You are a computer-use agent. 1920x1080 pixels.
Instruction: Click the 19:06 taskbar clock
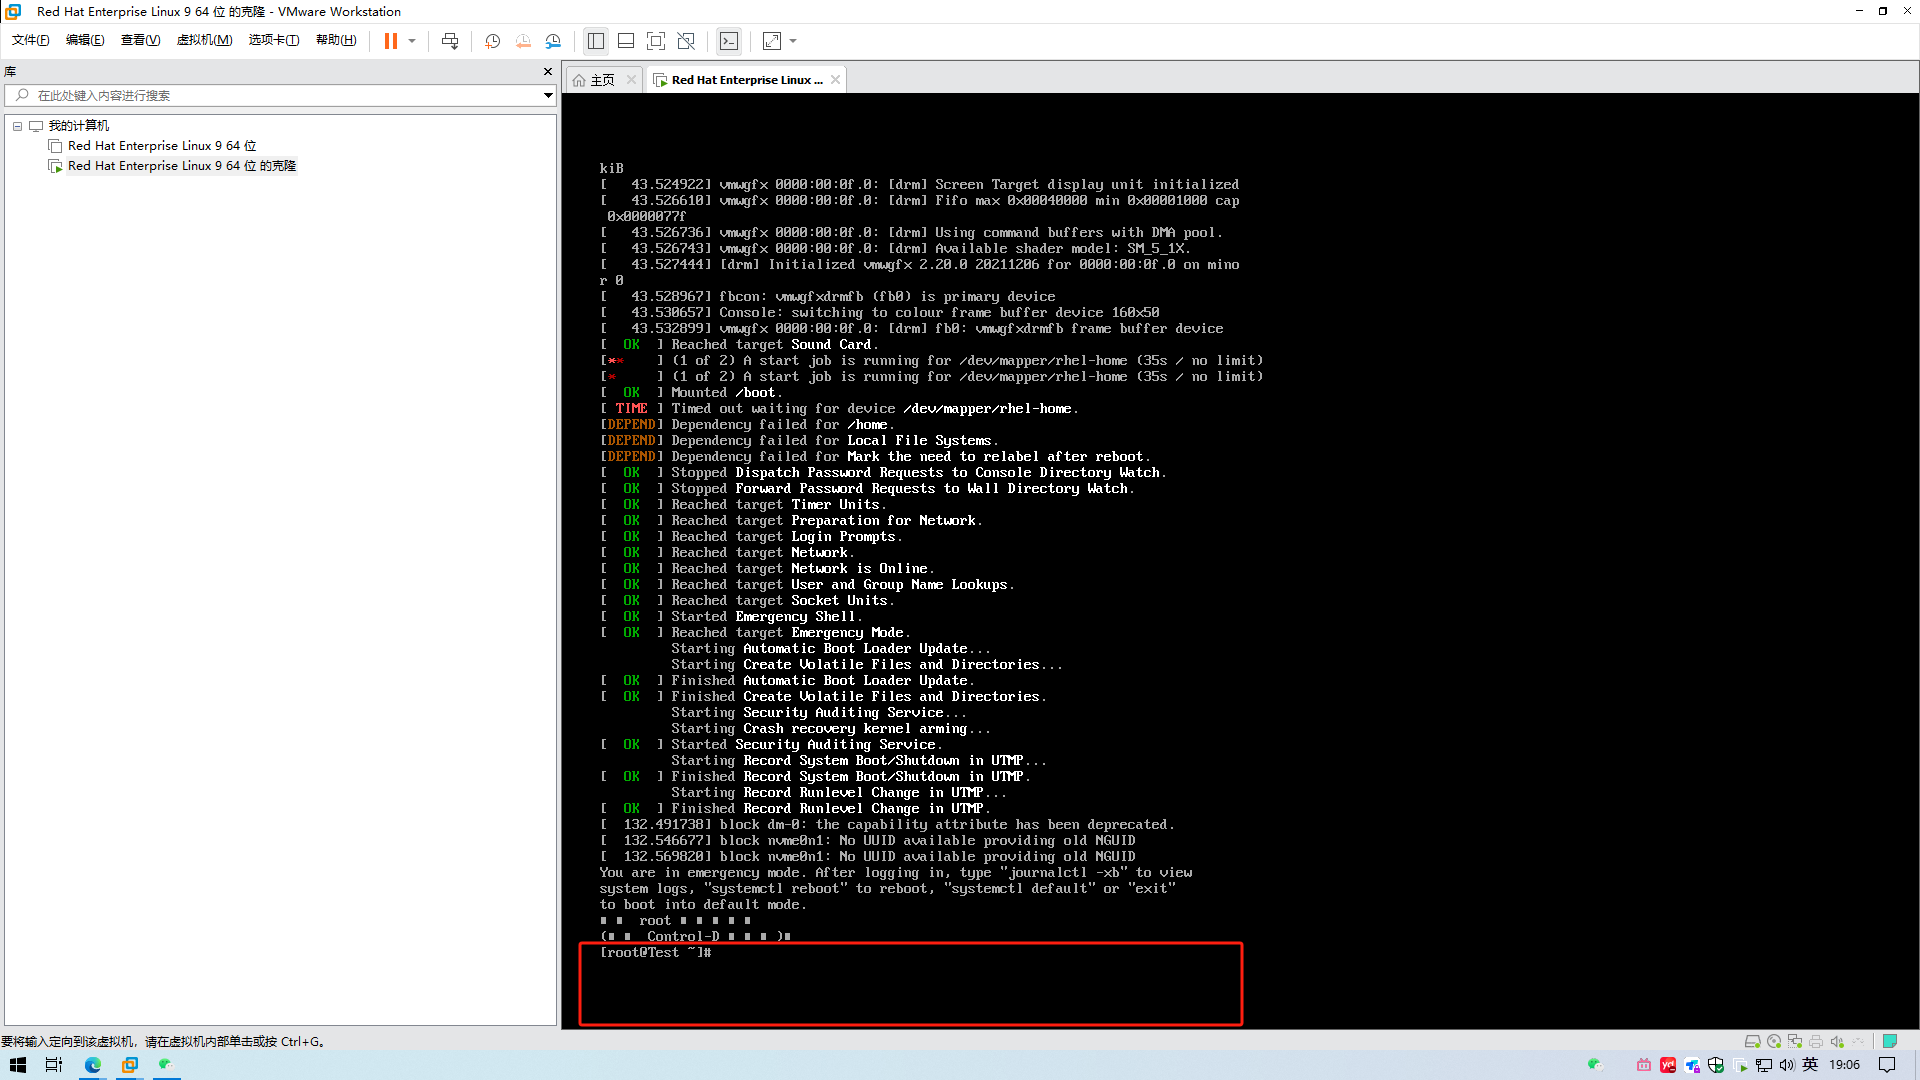coord(1844,1065)
